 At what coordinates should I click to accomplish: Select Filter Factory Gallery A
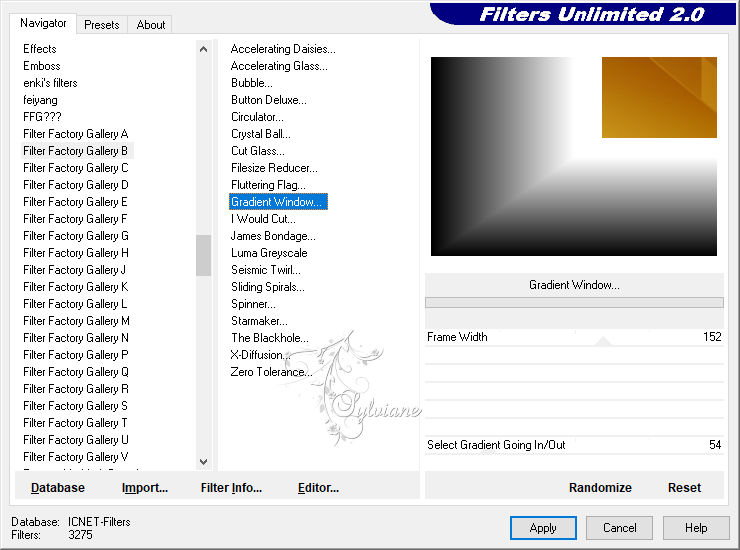(x=76, y=134)
